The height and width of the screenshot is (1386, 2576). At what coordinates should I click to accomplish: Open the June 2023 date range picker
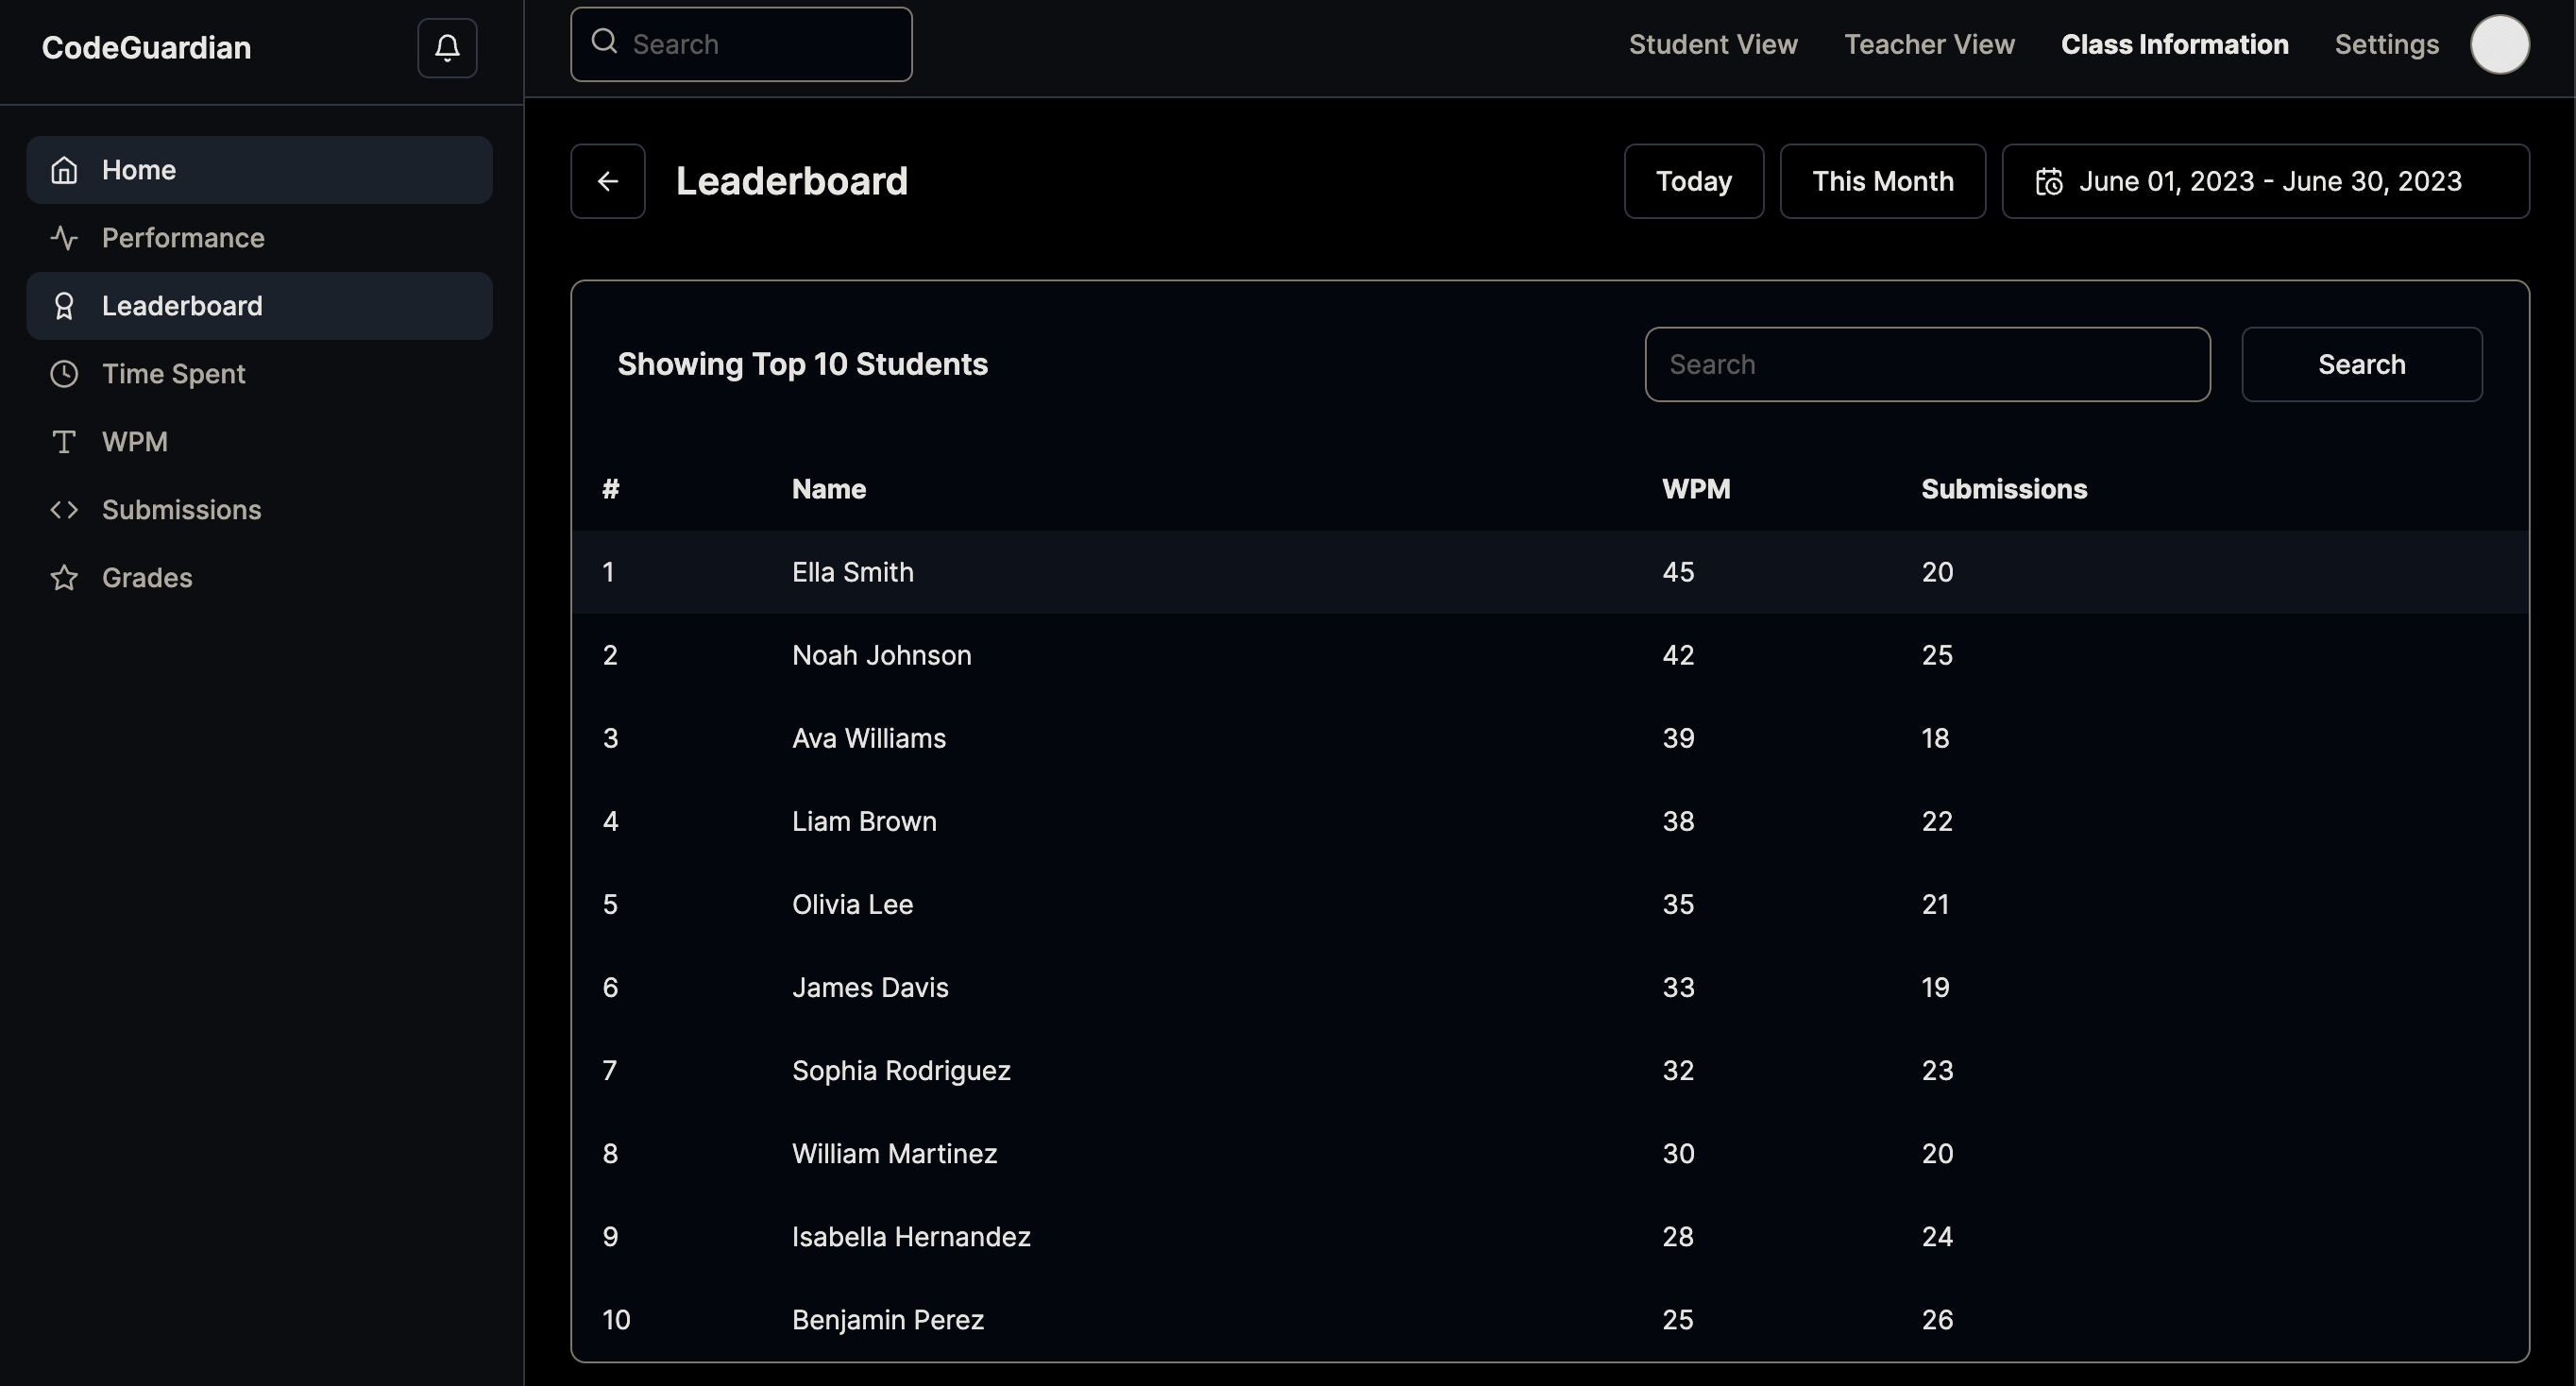point(2265,181)
